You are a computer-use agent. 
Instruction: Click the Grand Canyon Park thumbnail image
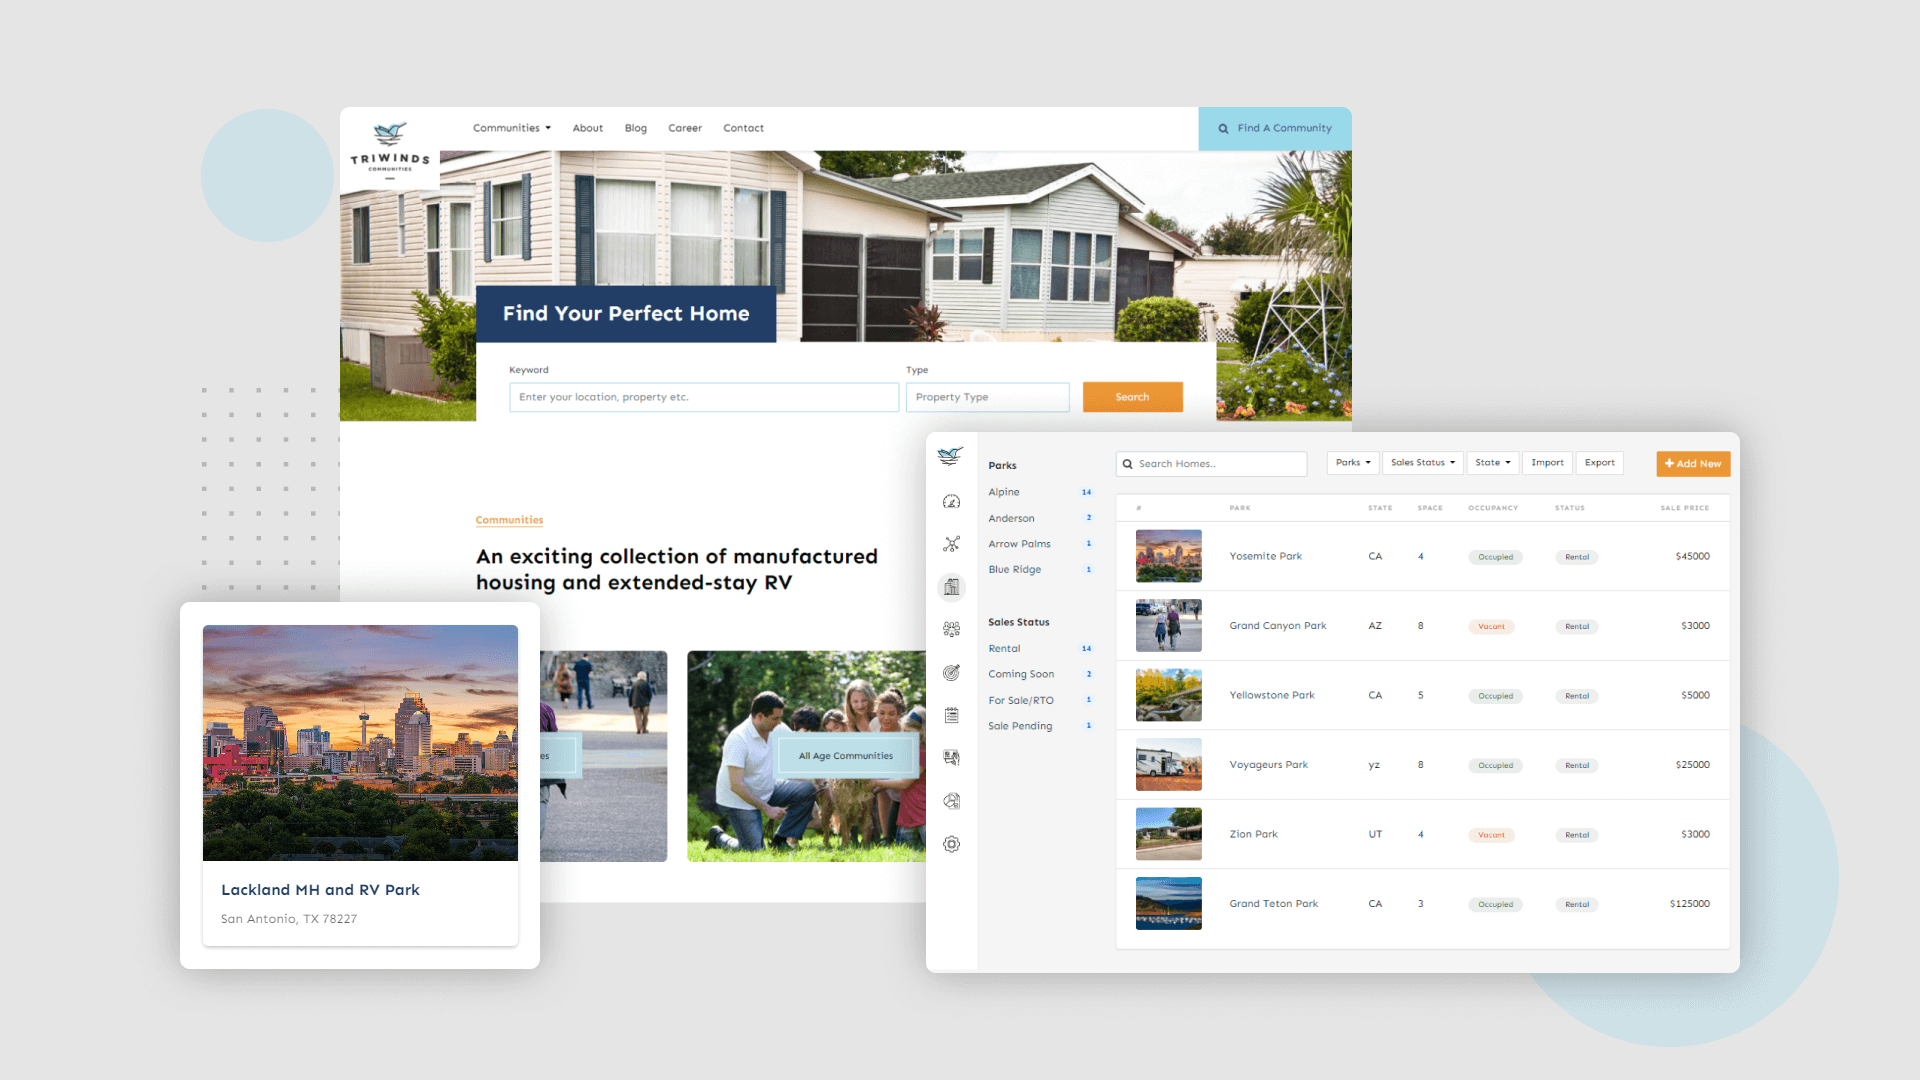[x=1167, y=625]
